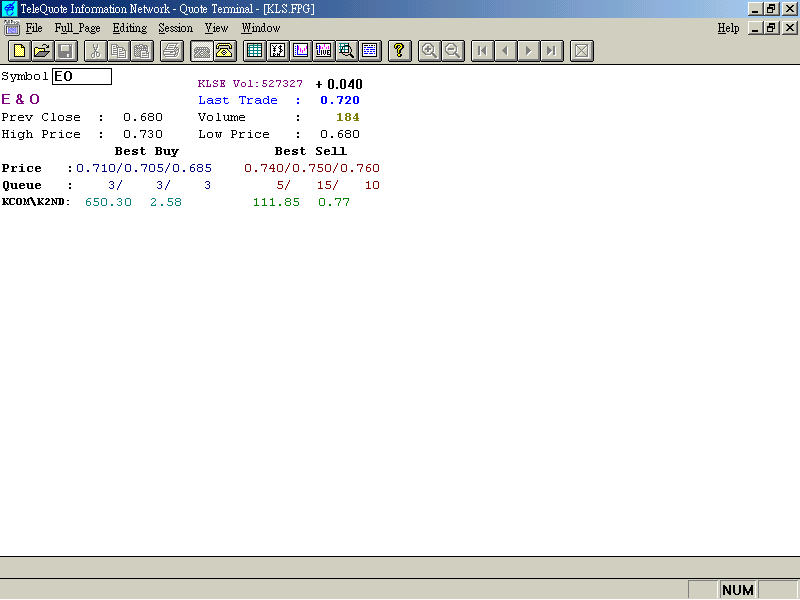The image size is (800, 600).
Task: Close the inner KLS.FPG document window
Action: [x=790, y=28]
